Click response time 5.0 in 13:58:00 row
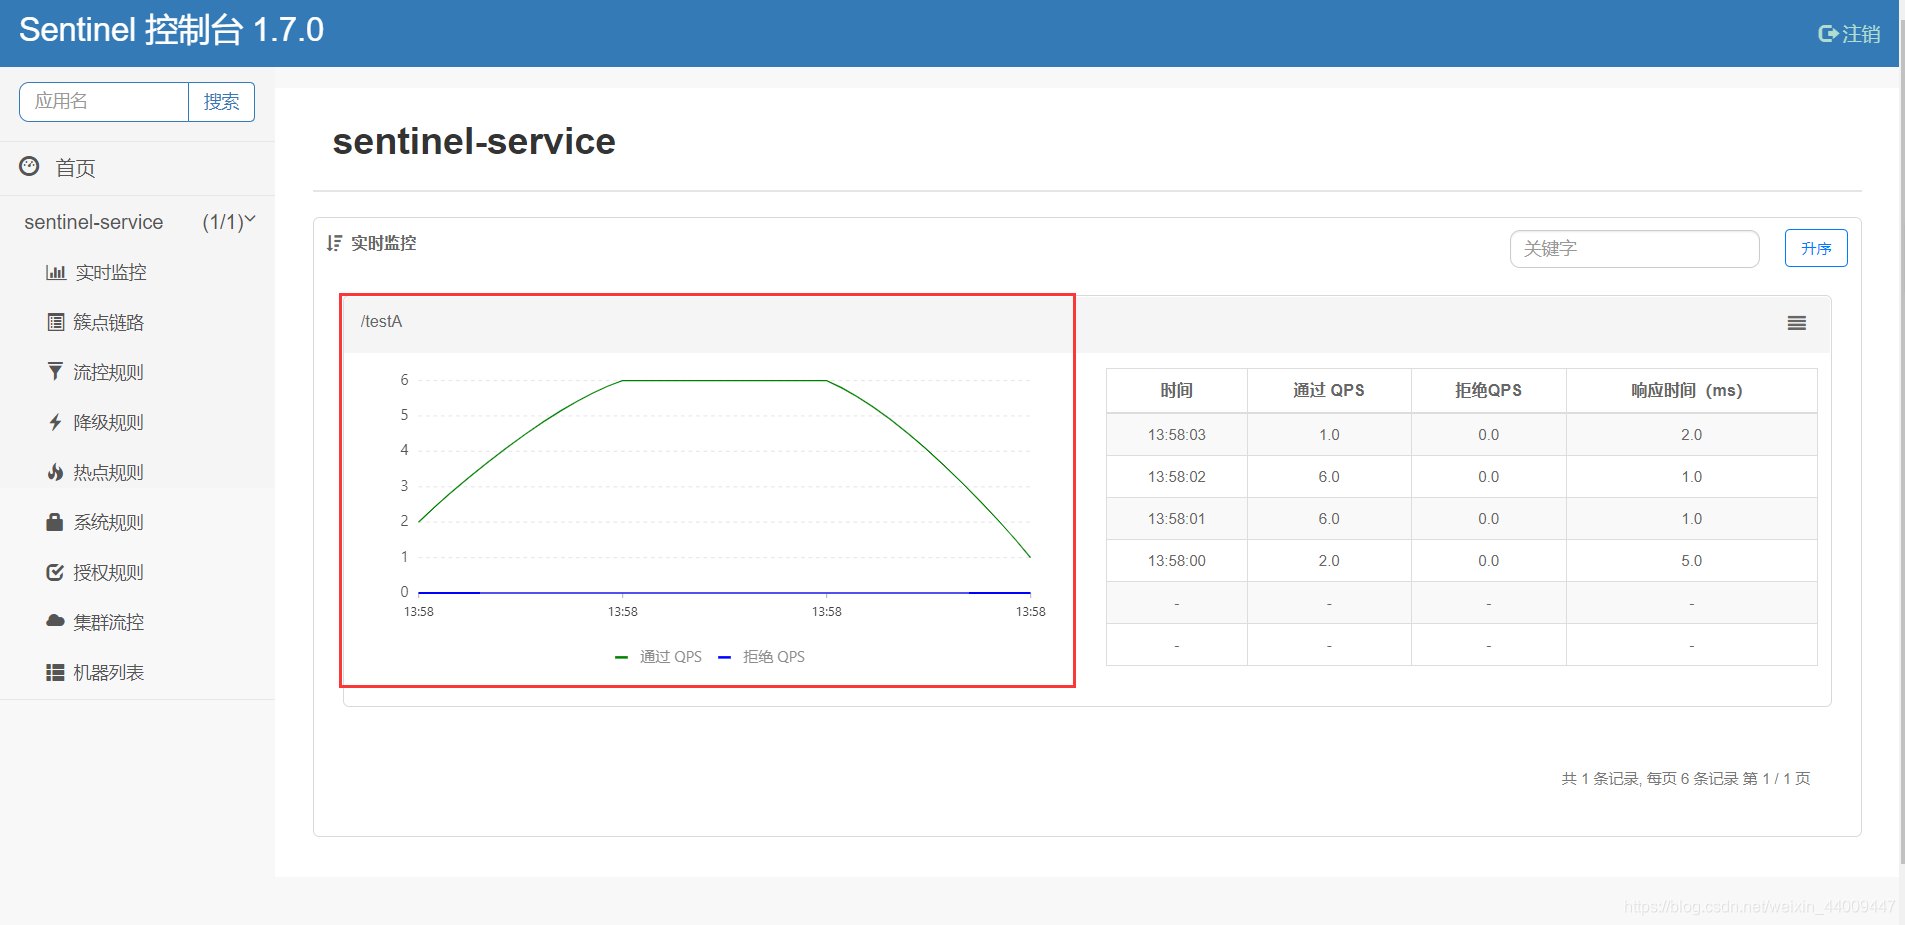This screenshot has width=1905, height=925. pos(1691,561)
